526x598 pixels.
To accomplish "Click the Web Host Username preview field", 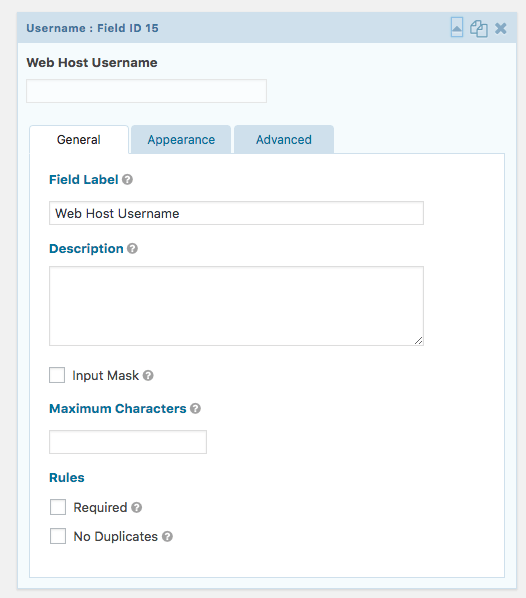I will (146, 91).
